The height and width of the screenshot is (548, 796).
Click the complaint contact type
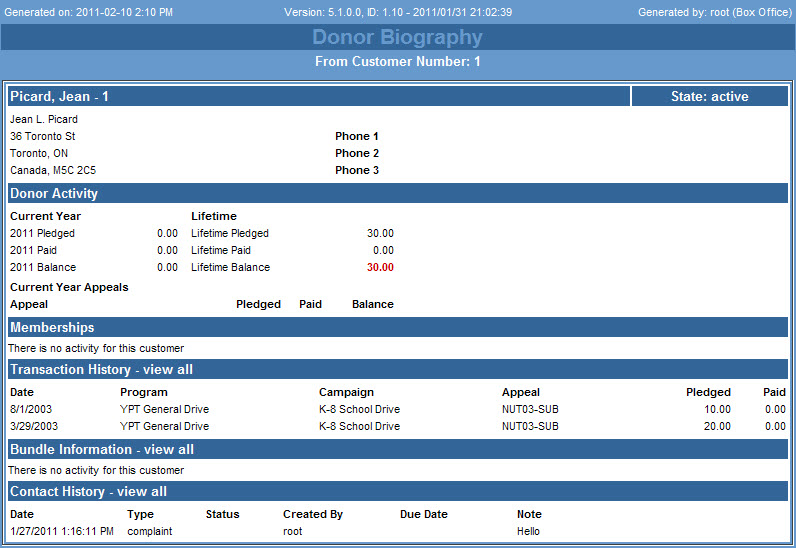pyautogui.click(x=150, y=531)
